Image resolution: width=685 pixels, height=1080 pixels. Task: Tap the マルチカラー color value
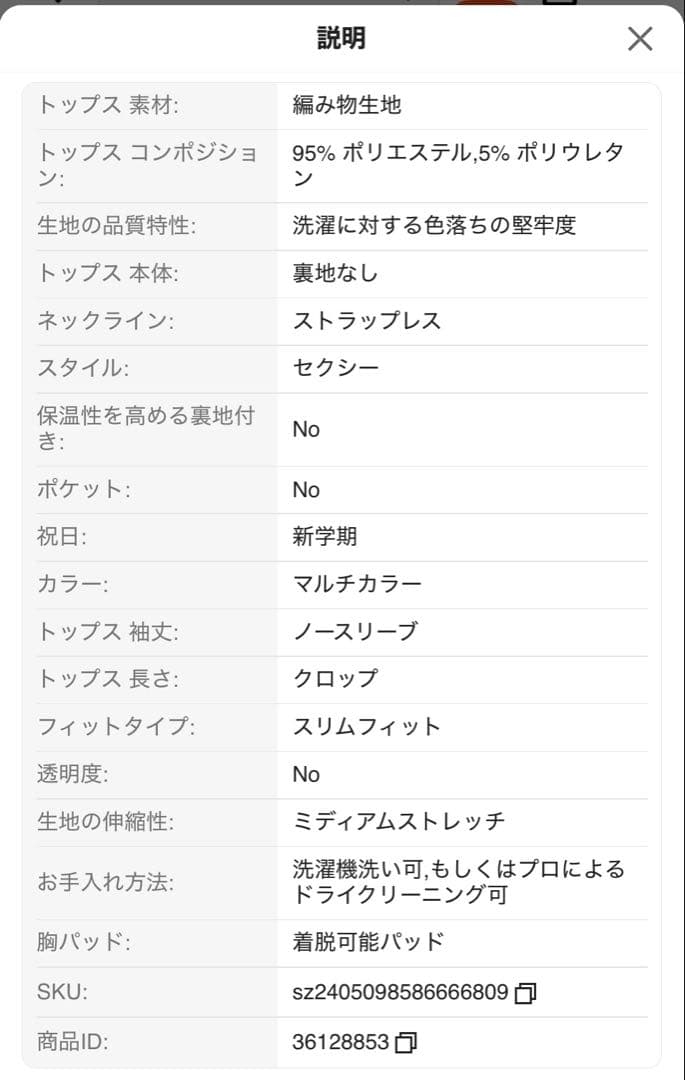[x=357, y=584]
